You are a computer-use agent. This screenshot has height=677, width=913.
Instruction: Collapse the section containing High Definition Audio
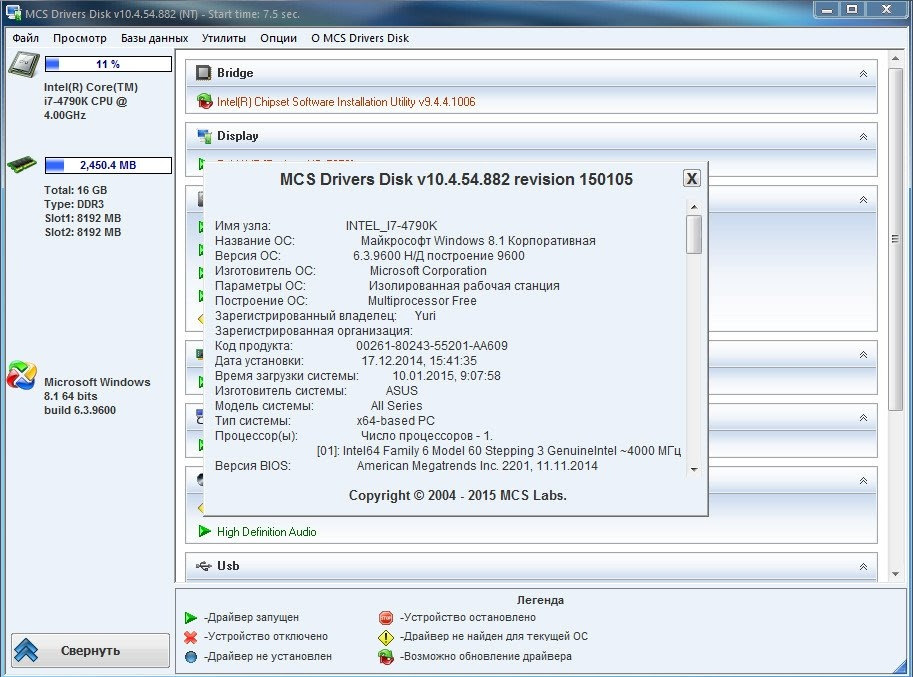coord(864,480)
